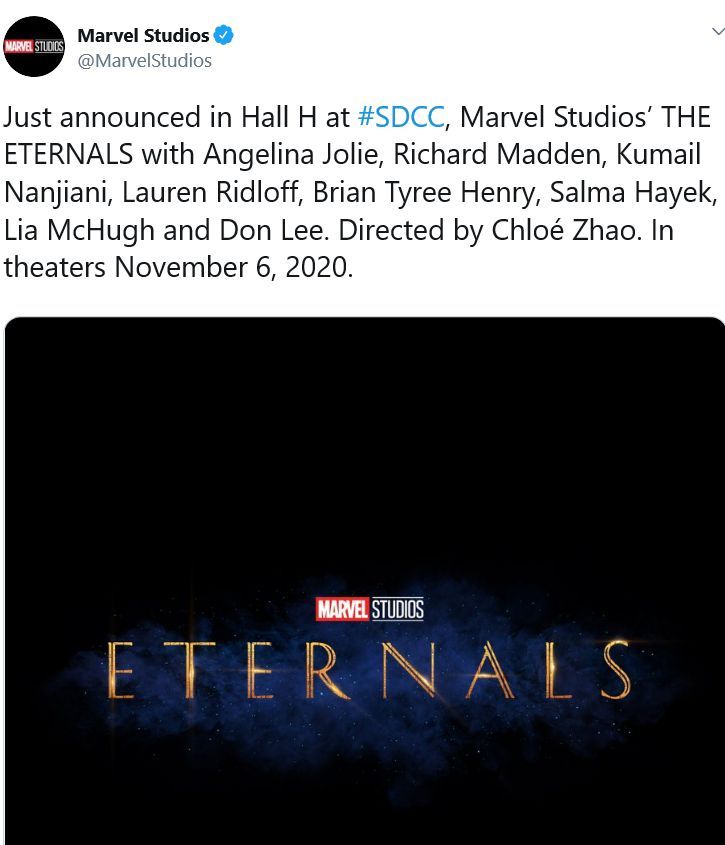Click the golden ETERNALS title in the poster
The width and height of the screenshot is (725, 845).
368,670
